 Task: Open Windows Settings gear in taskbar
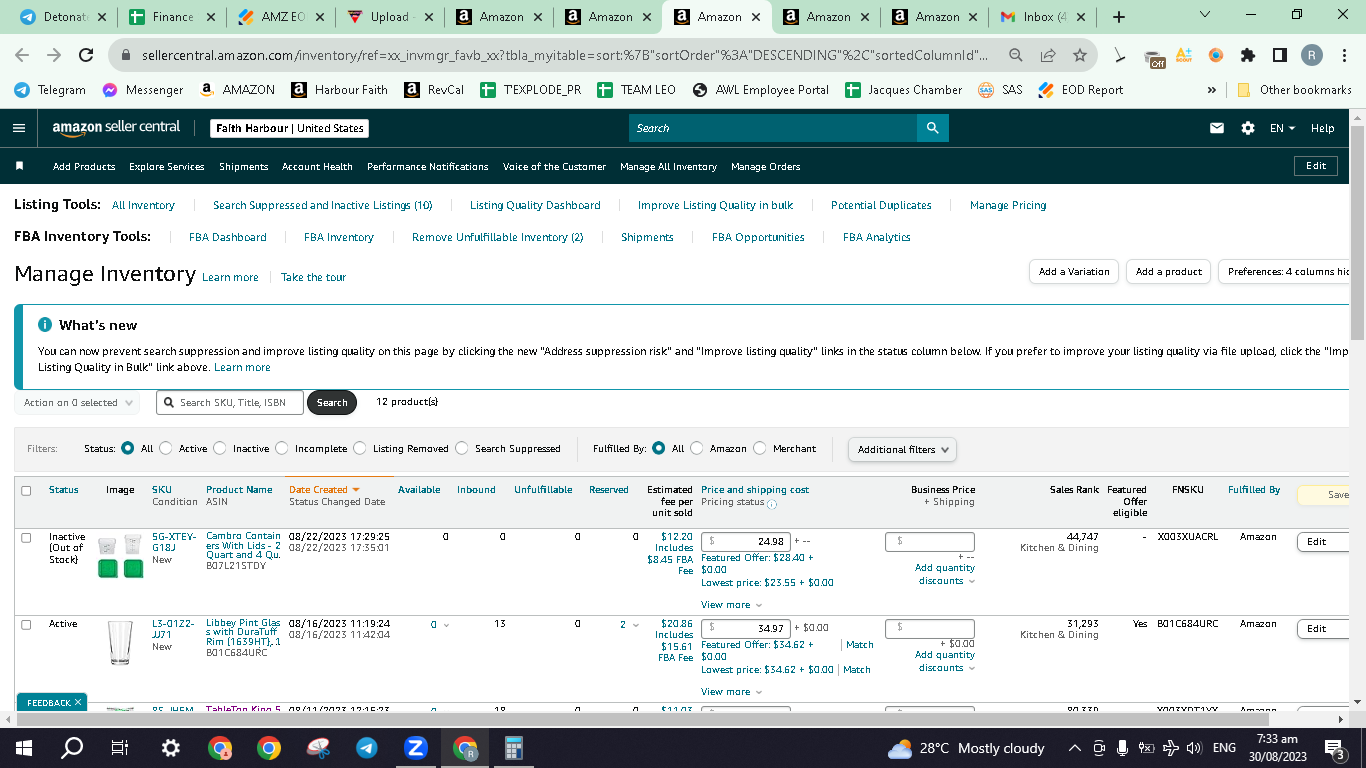tap(171, 748)
